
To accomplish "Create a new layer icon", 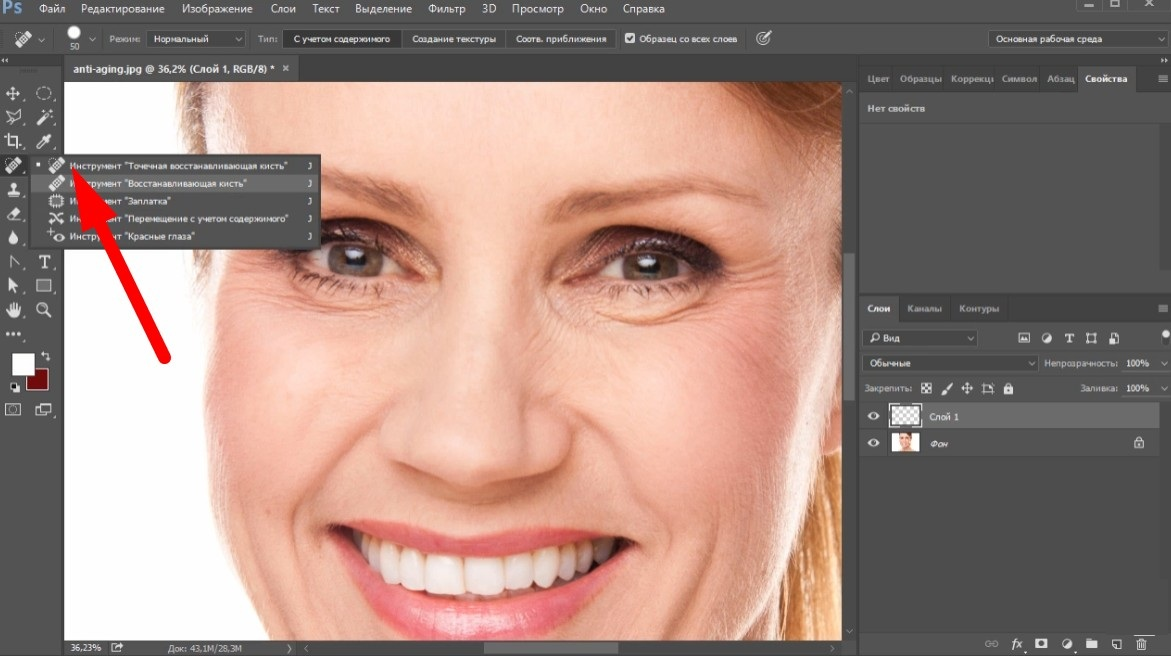I will click(1116, 643).
